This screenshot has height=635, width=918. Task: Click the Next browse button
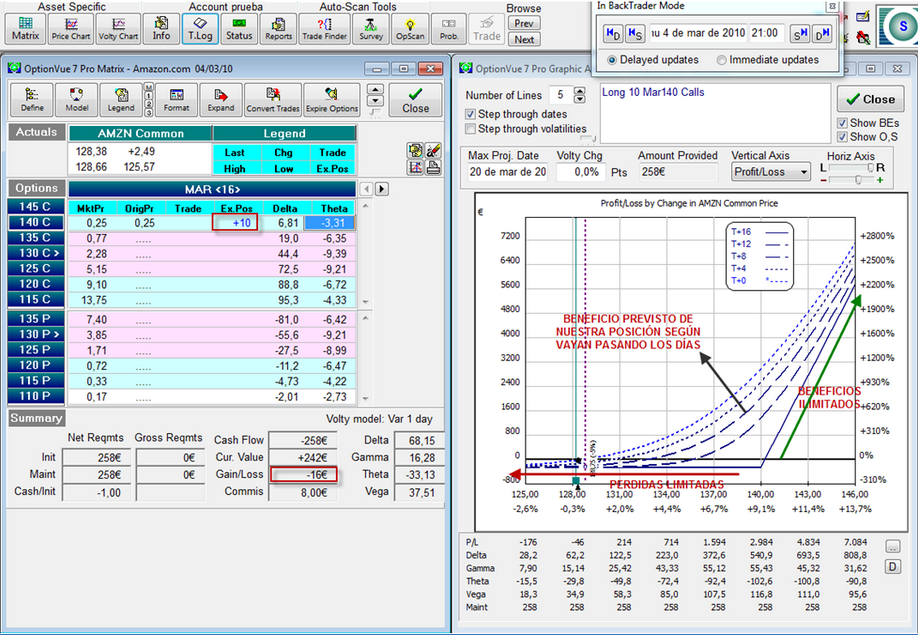[523, 40]
